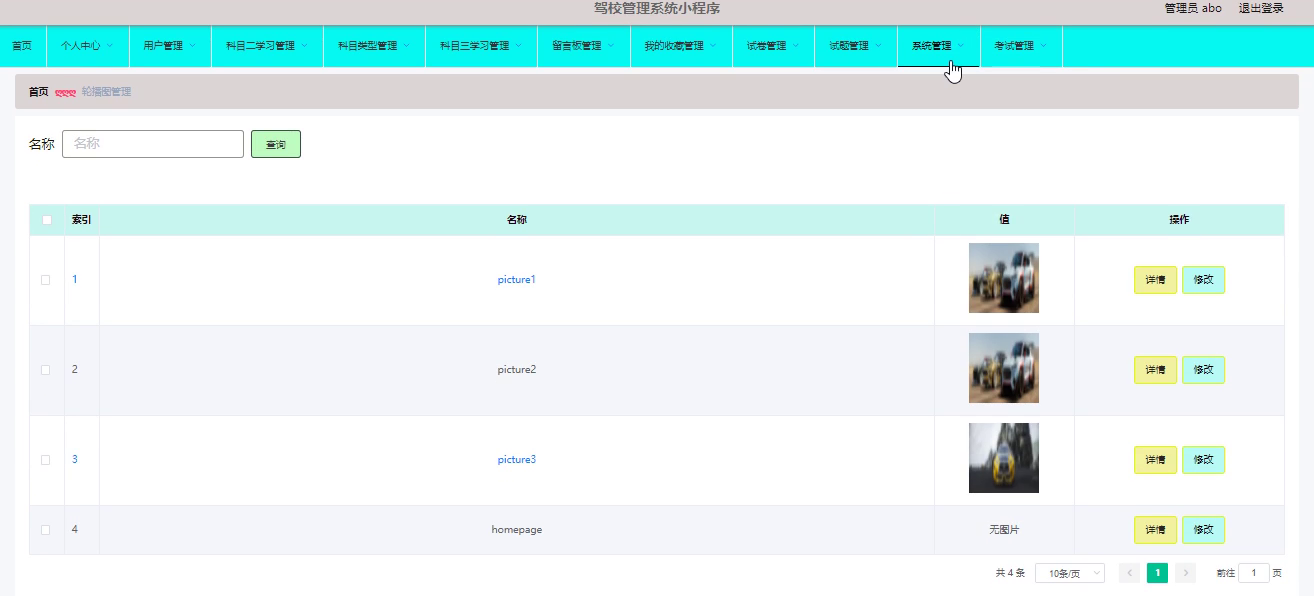Screen dimensions: 1314x596
Task: Open the picture1 link
Action: 516,279
